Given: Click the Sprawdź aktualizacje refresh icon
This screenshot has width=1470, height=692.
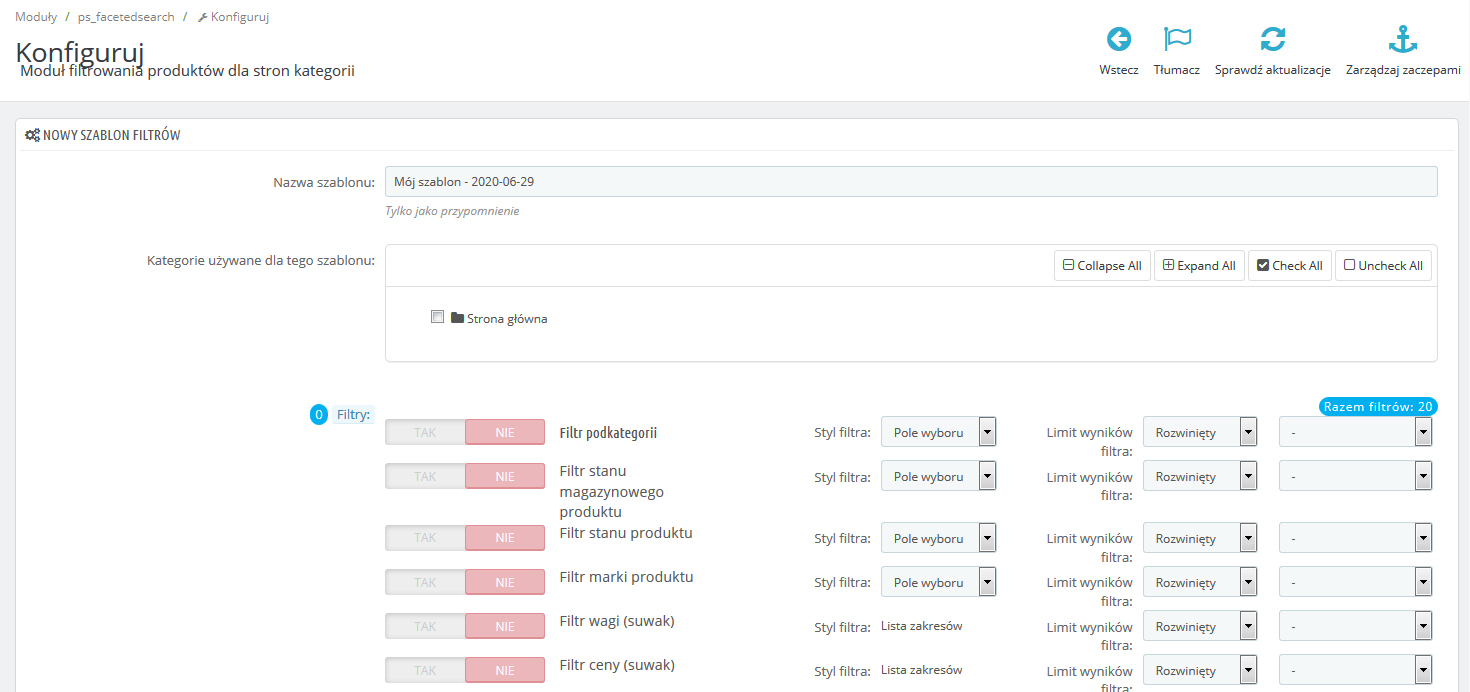Looking at the screenshot, I should point(1272,39).
